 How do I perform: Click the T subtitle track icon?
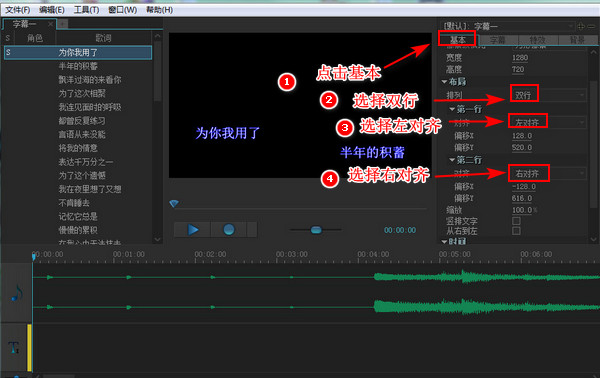(14, 347)
